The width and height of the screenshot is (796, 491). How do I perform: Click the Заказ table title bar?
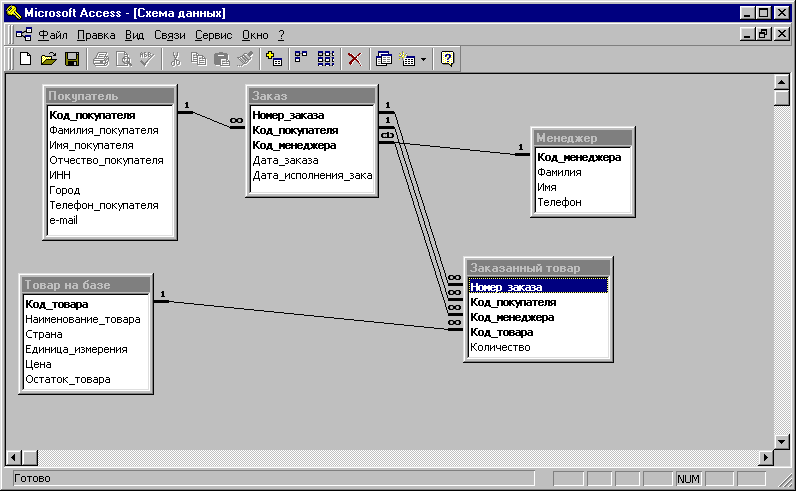pos(312,95)
